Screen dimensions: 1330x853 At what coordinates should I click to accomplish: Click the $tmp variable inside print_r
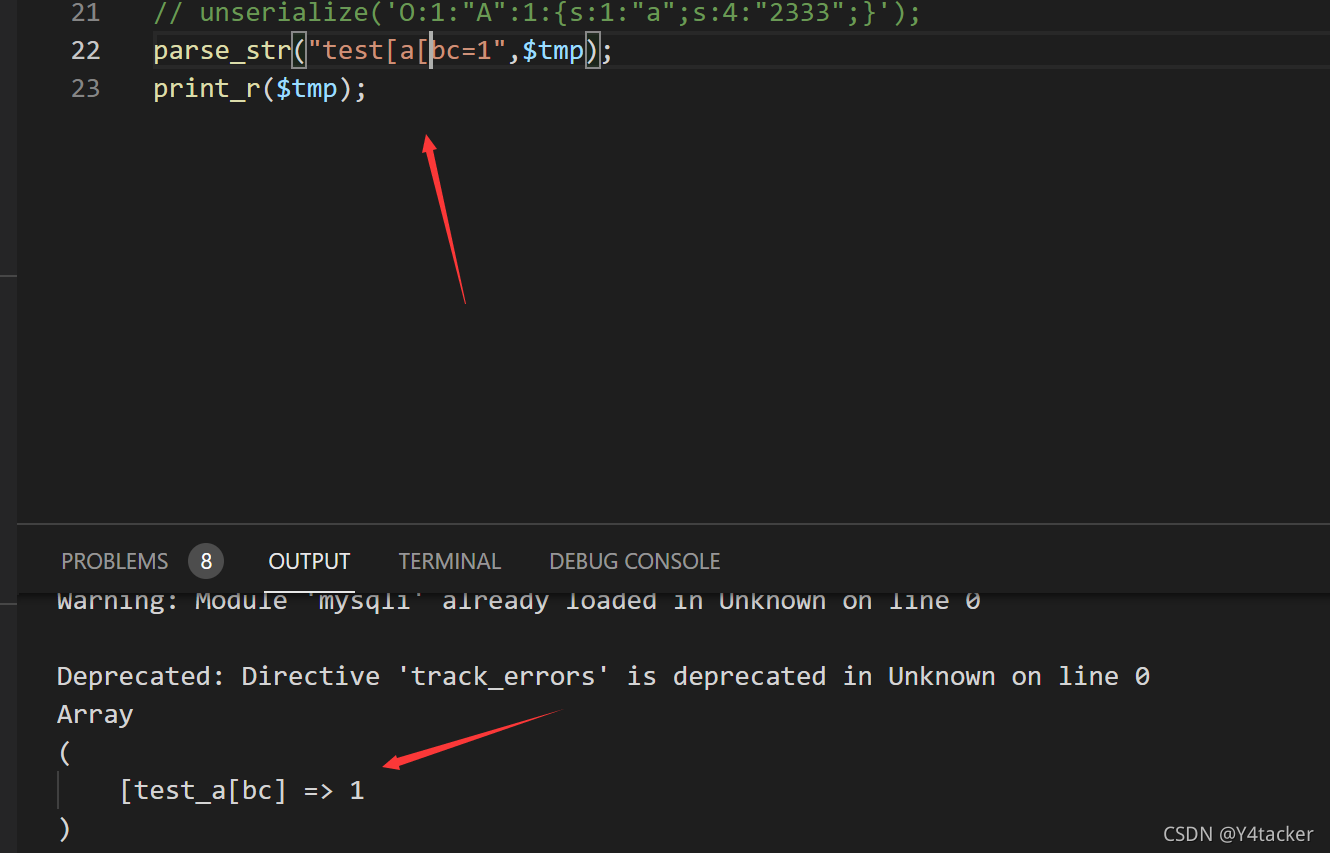click(307, 88)
